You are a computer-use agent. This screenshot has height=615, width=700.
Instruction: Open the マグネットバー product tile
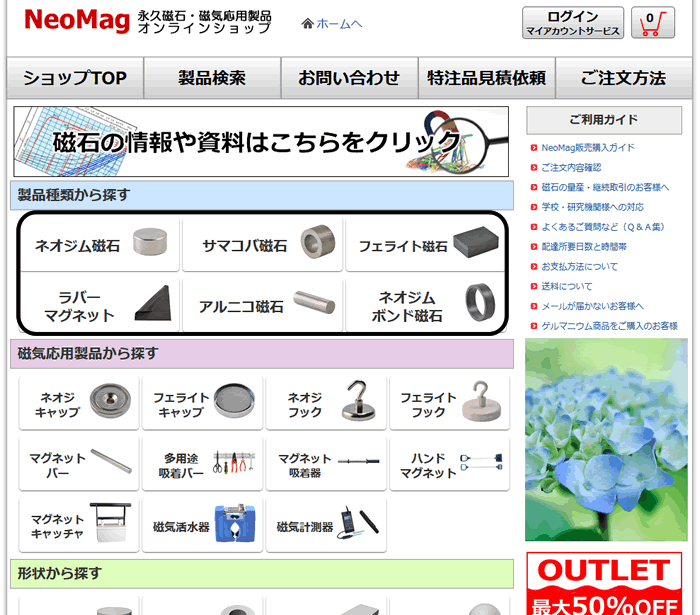pyautogui.click(x=79, y=464)
